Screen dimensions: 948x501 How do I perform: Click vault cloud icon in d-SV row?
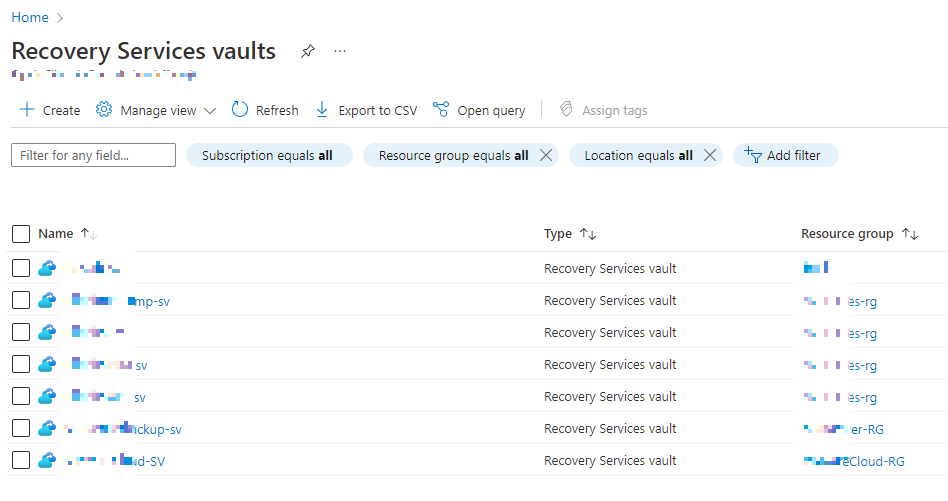point(47,460)
